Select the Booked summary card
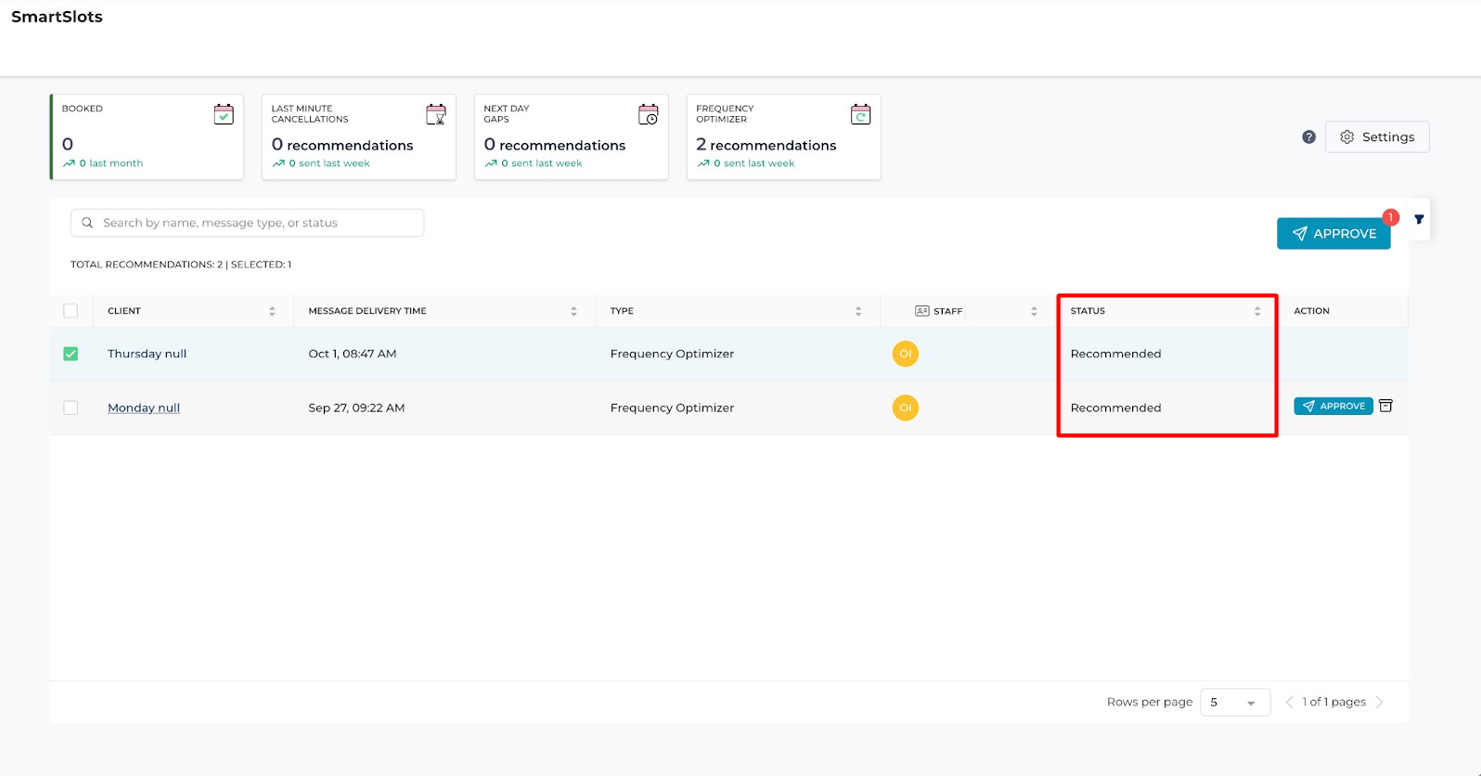Screen dimensions: 1481x776 pos(147,137)
